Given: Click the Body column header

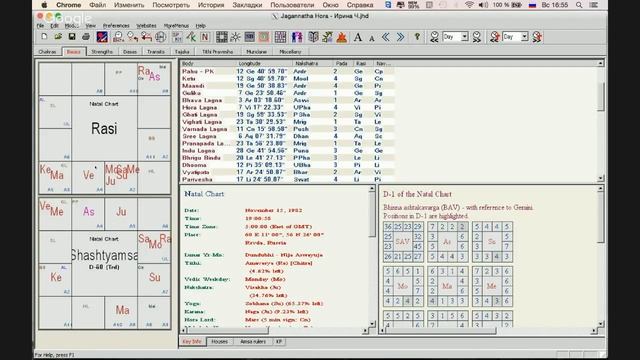Looking at the screenshot, I should [208, 64].
